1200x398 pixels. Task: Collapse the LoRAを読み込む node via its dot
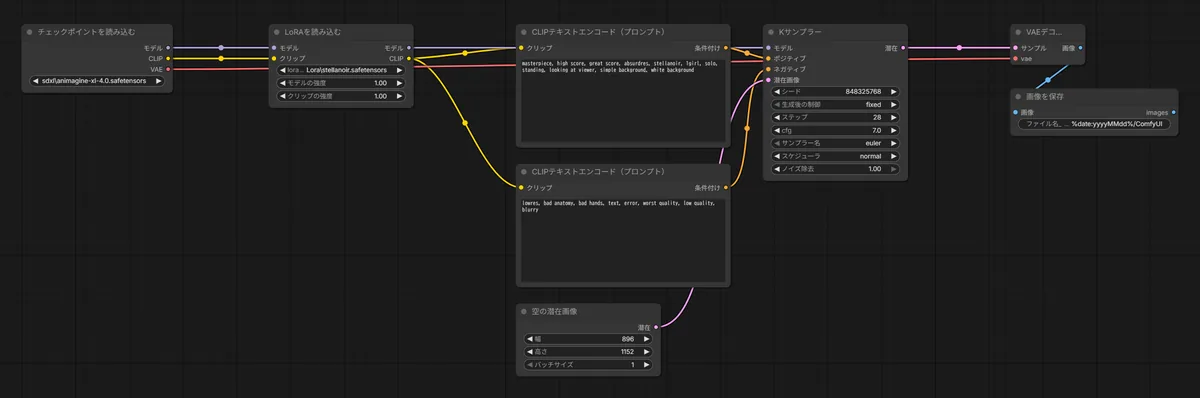277,32
